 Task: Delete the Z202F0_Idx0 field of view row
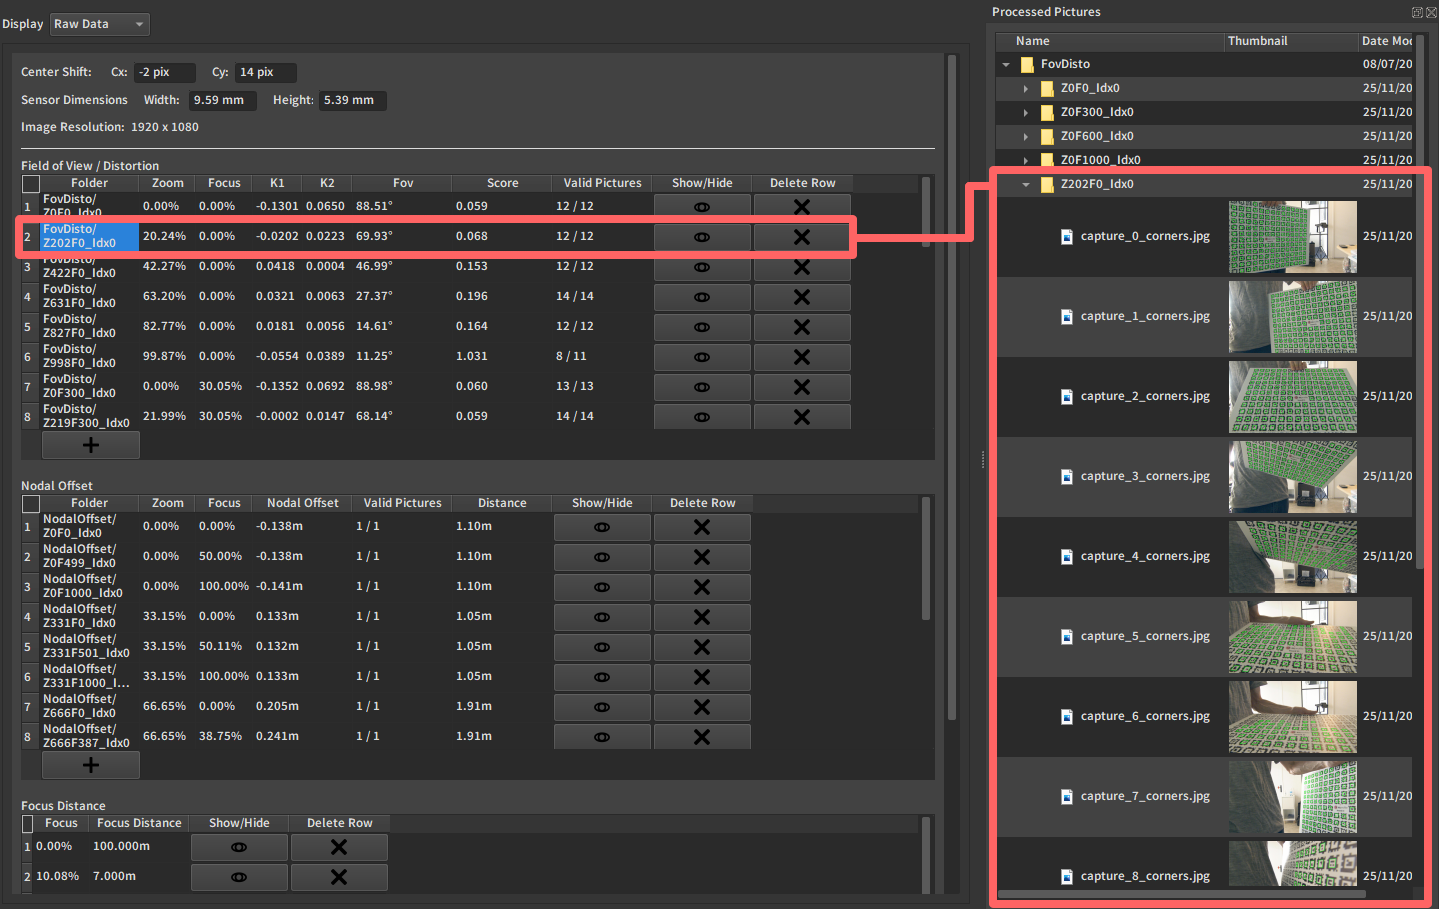(x=801, y=237)
